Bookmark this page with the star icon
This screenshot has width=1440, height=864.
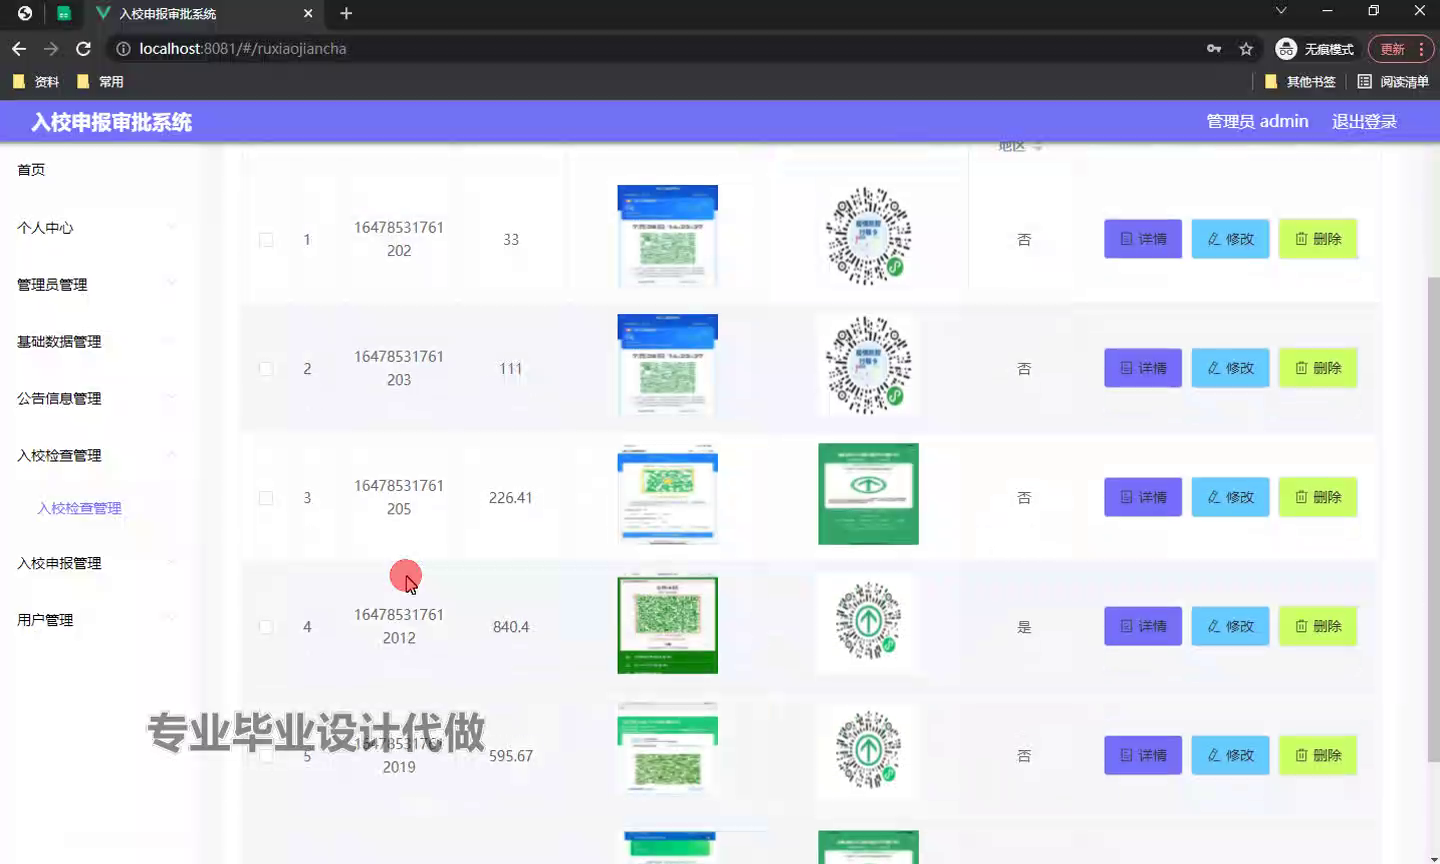click(x=1246, y=48)
